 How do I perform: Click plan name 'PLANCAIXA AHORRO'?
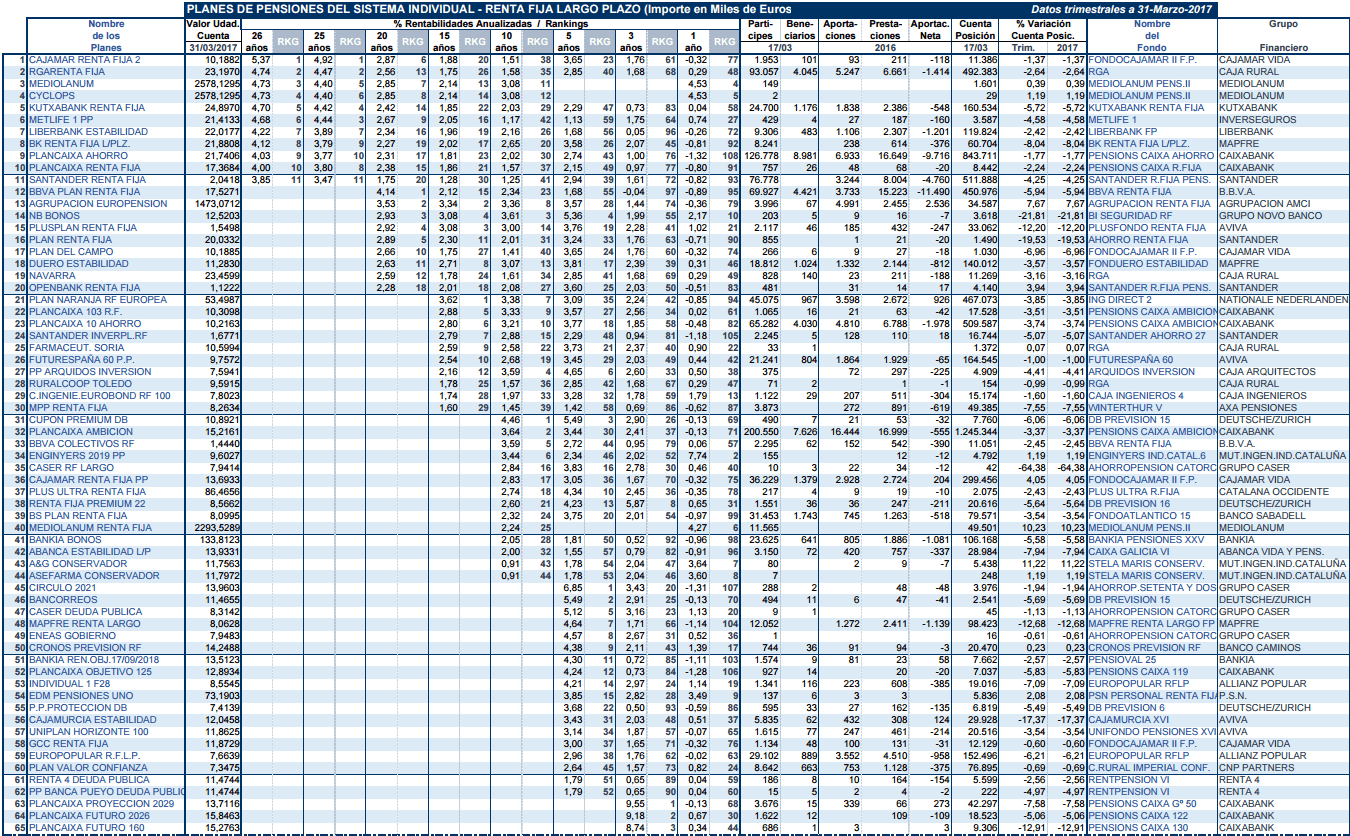(x=77, y=157)
